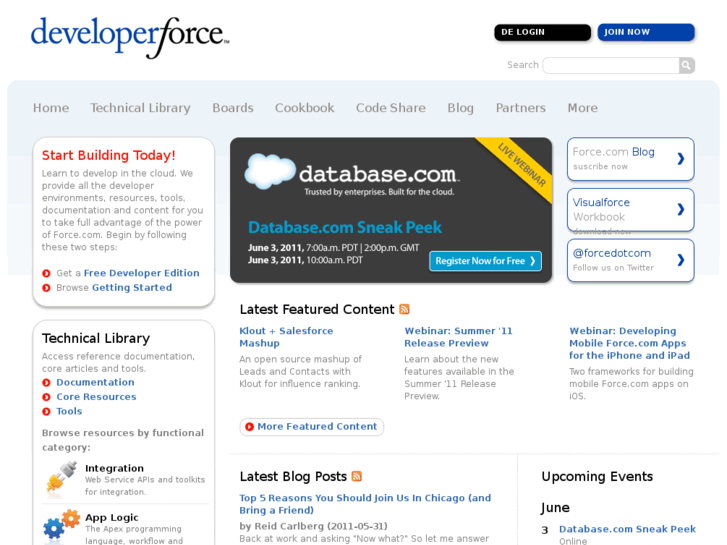Click the Latest Featured Content heading
Screen dimensions: 727x545
317,309
